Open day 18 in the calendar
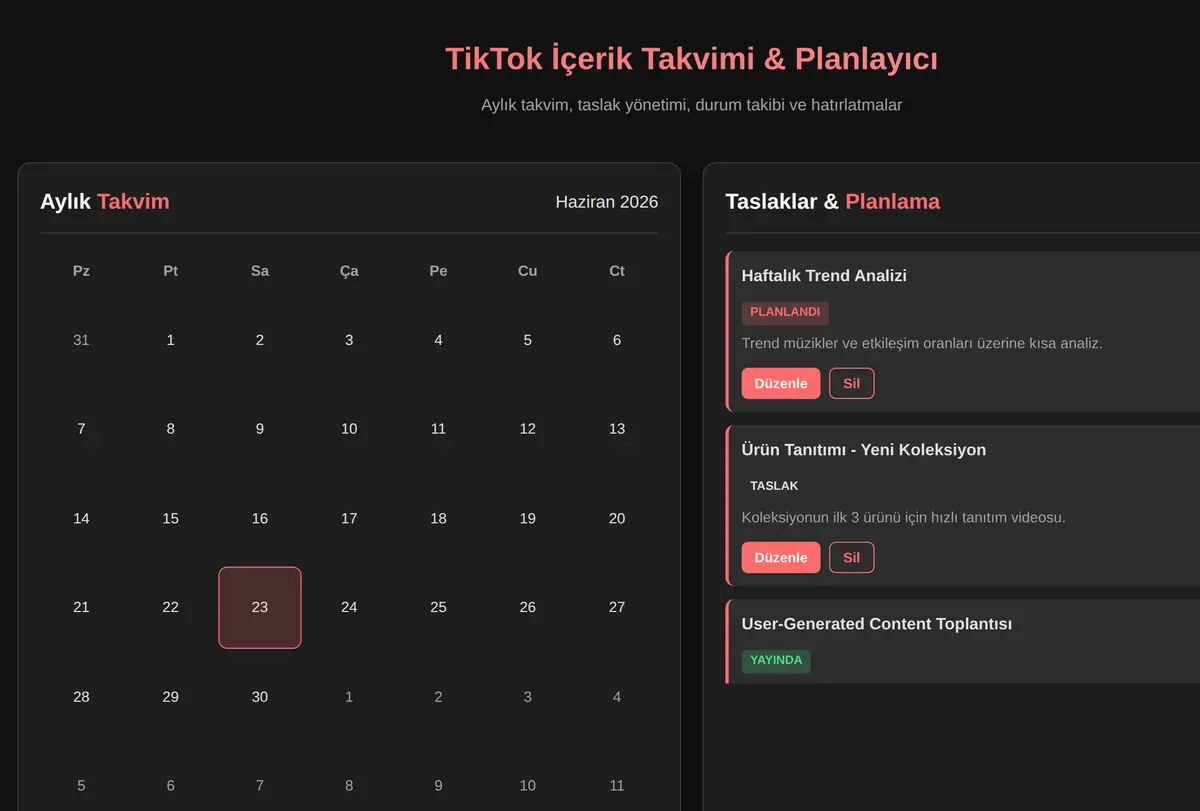 coord(438,518)
